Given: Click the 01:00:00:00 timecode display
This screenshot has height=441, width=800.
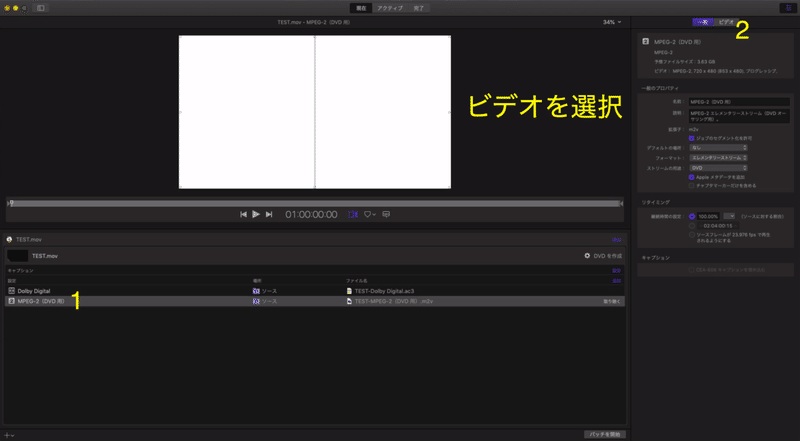Looking at the screenshot, I should [311, 215].
